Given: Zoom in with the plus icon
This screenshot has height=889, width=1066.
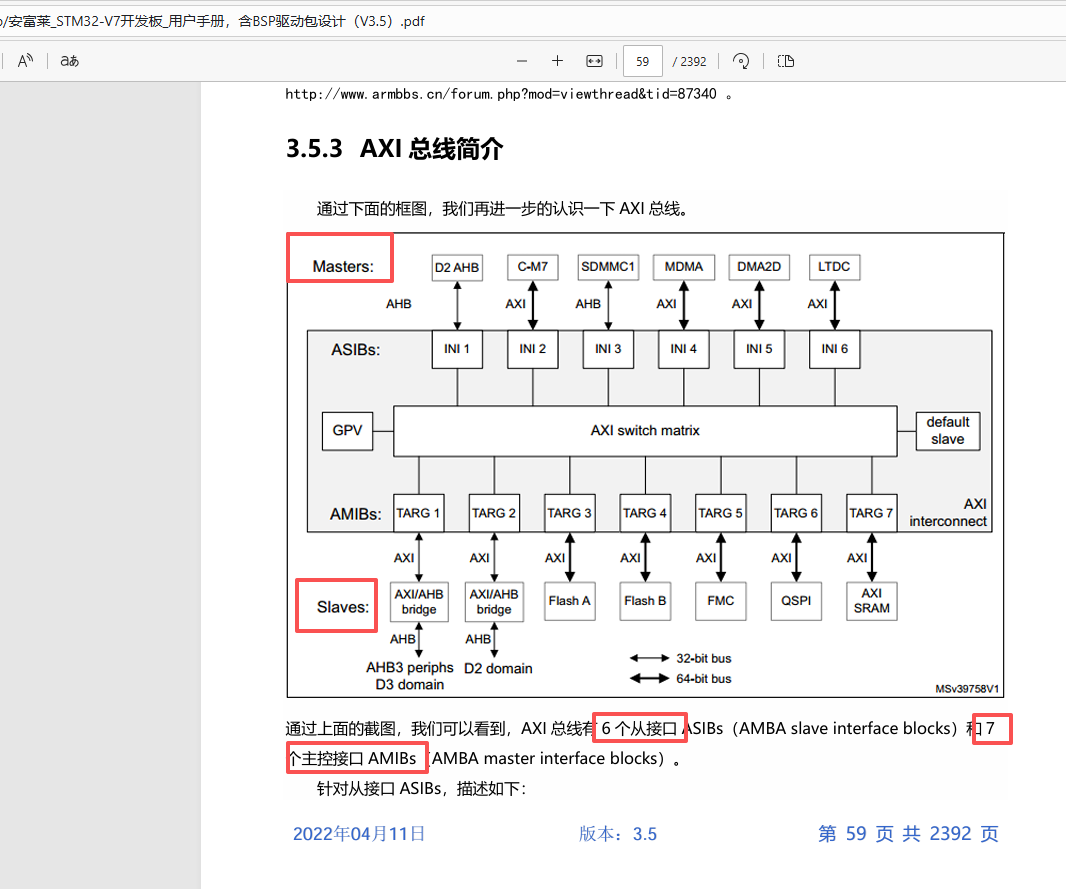Looking at the screenshot, I should click(x=557, y=61).
